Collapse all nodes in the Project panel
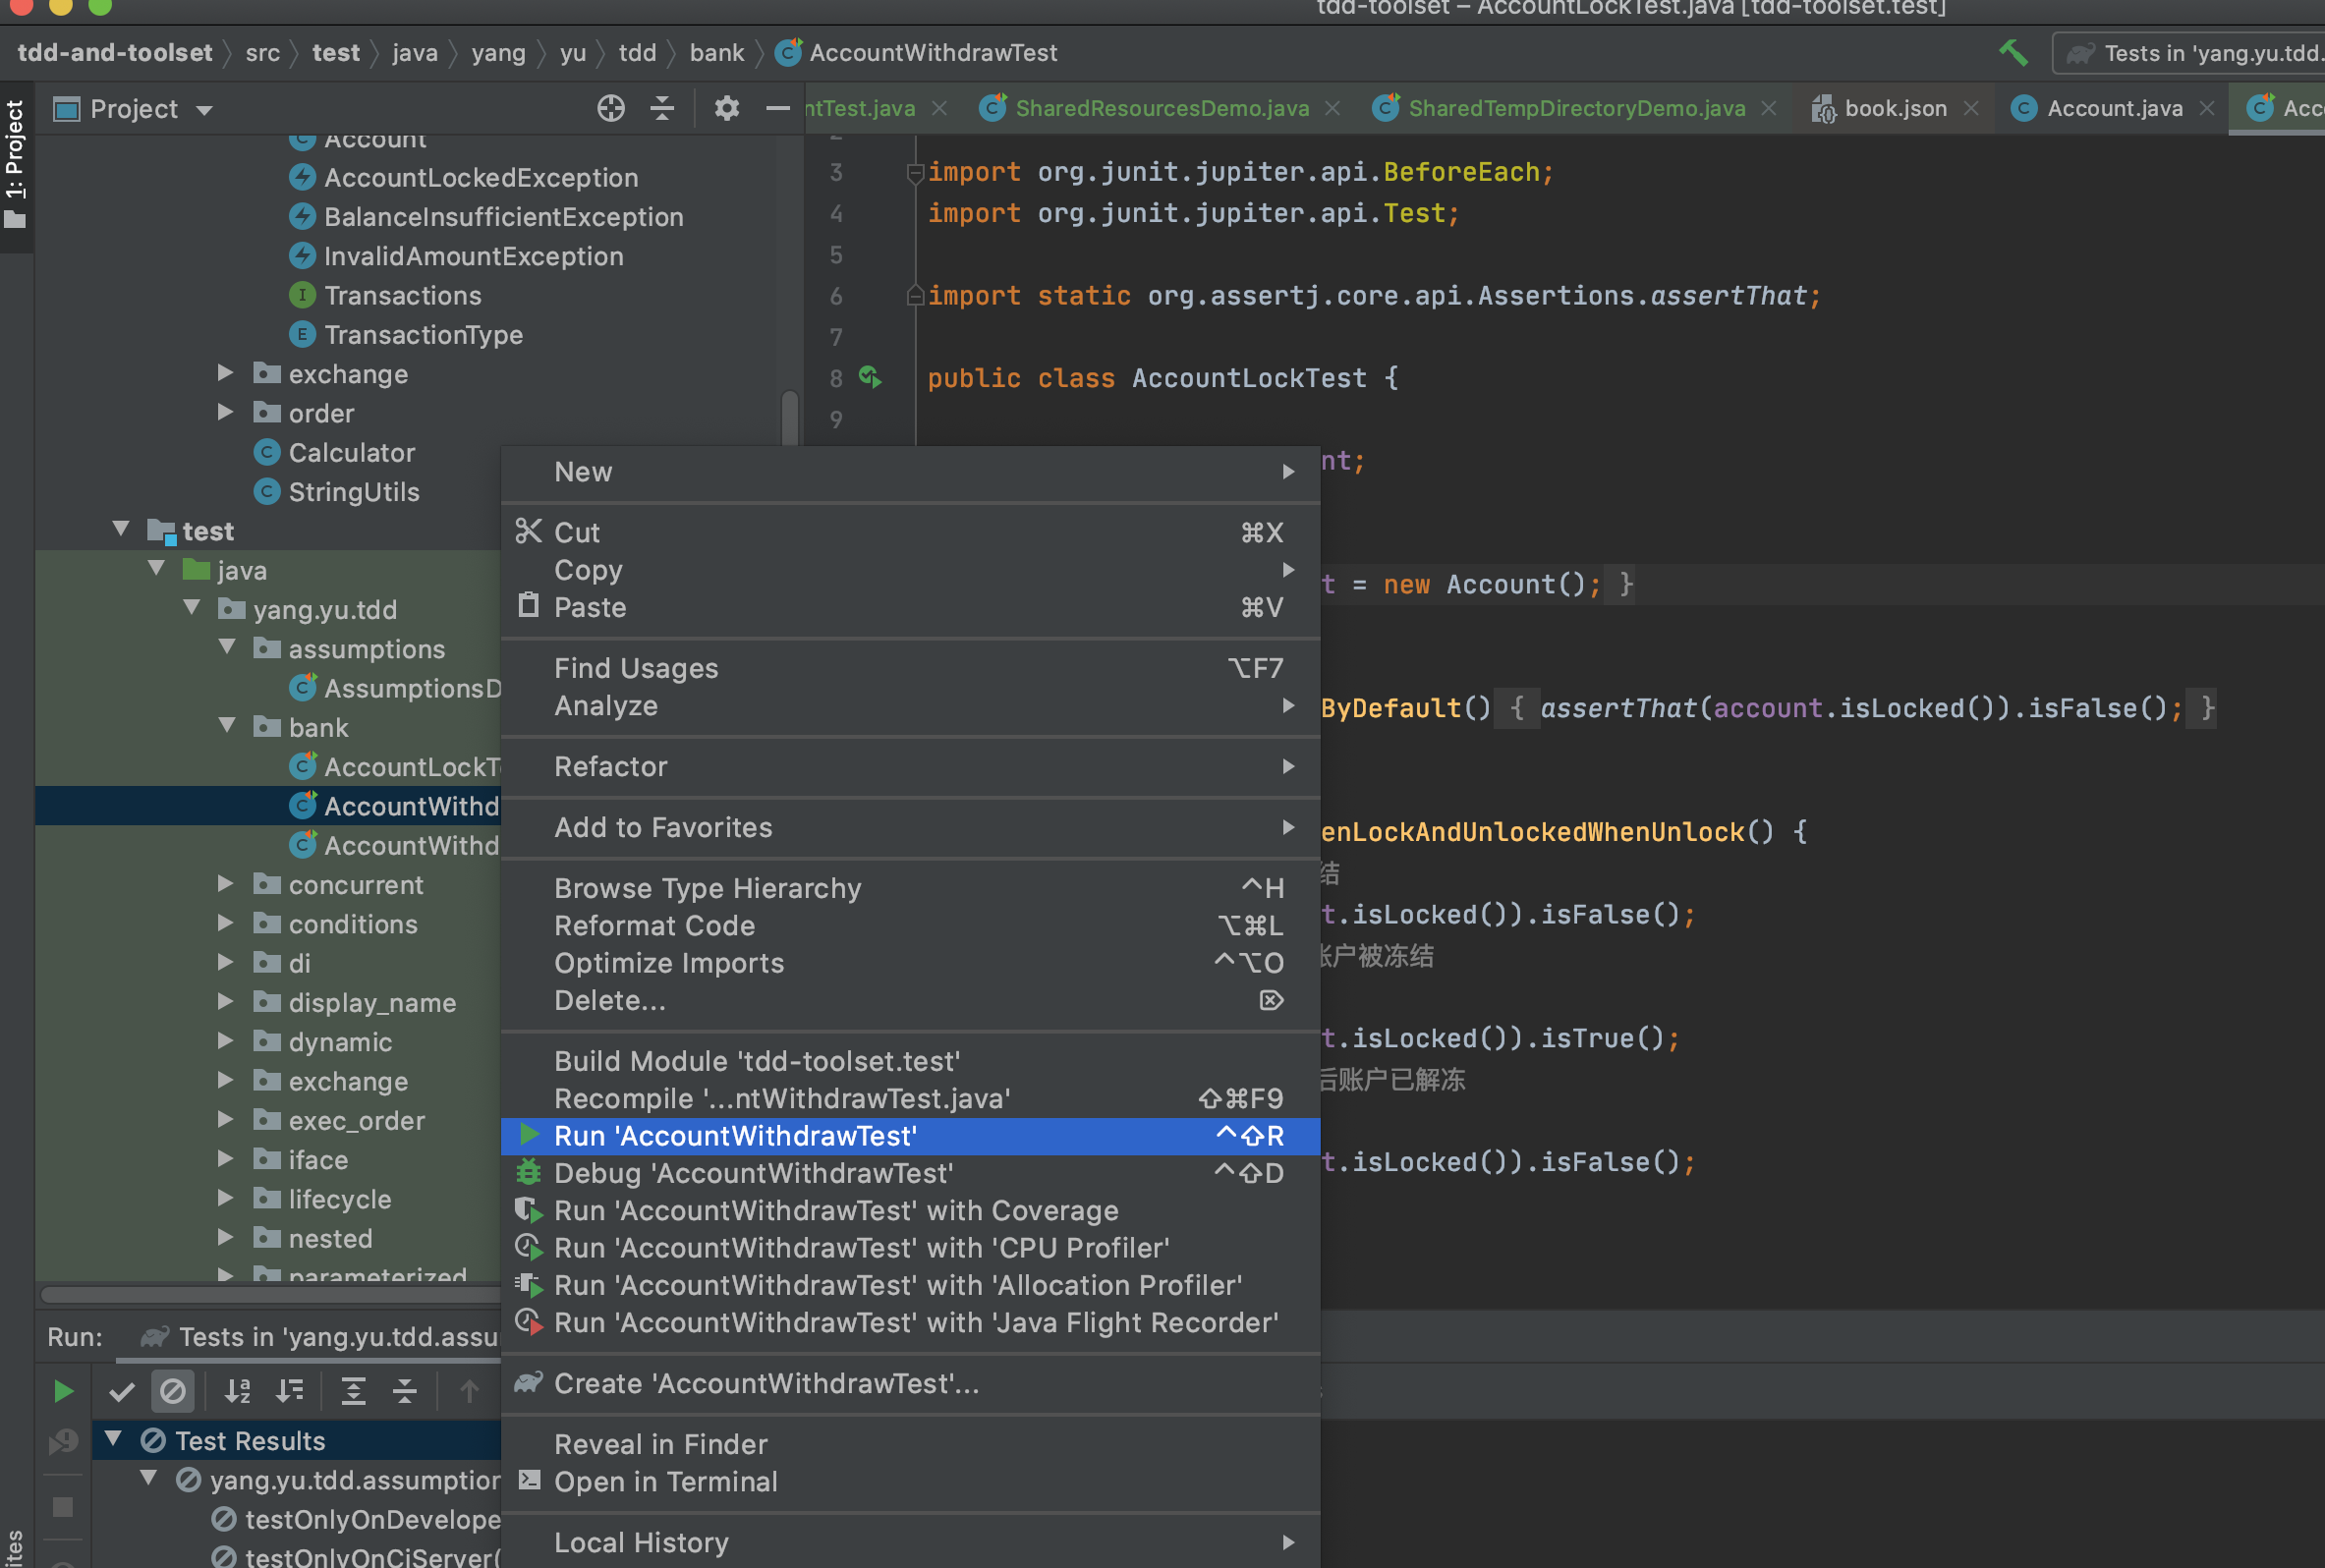2325x1568 pixels. coord(662,108)
